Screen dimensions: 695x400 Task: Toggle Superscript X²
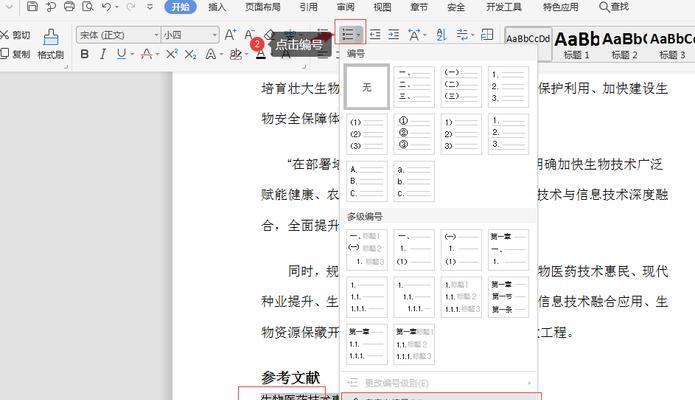[172, 54]
